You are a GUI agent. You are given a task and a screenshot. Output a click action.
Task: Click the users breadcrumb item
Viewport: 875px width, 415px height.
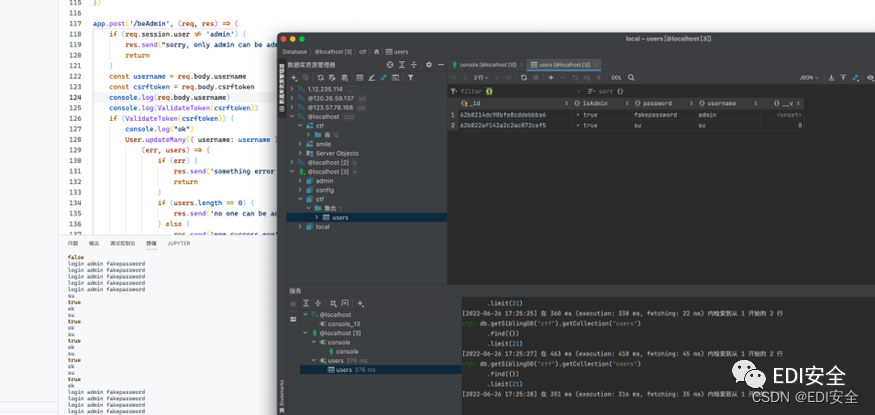(397, 52)
